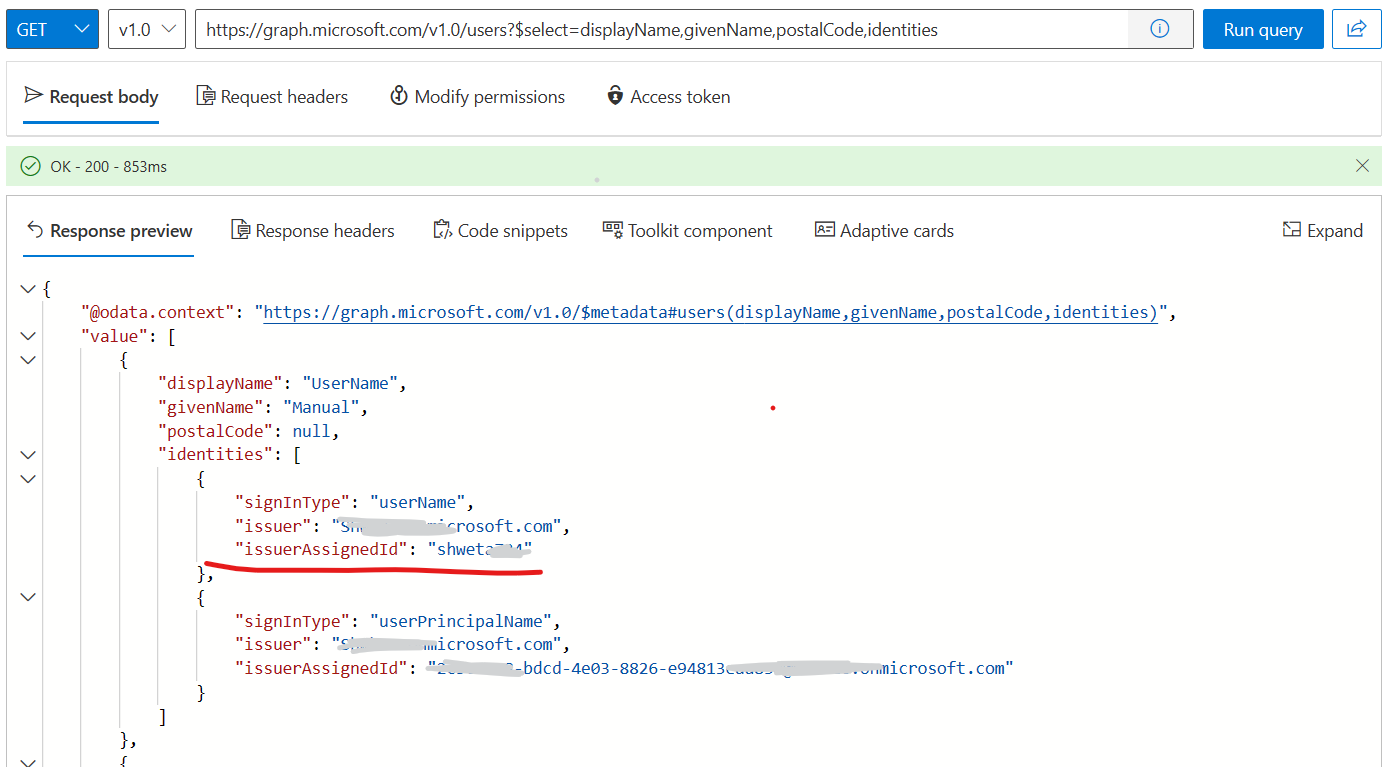Switch to the Request headers tab

pos(272,96)
